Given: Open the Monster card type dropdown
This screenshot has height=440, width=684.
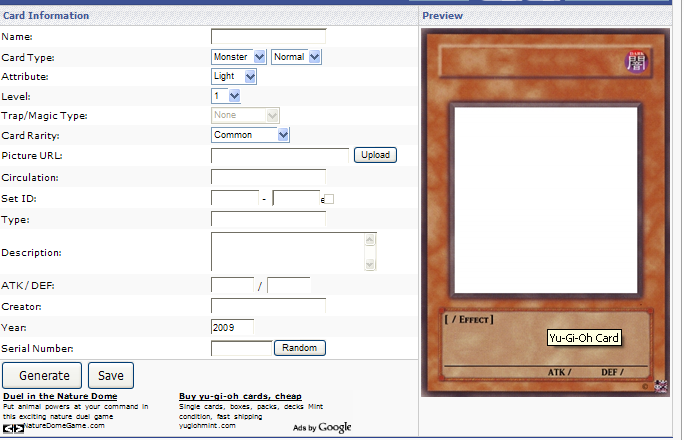Looking at the screenshot, I should point(239,57).
